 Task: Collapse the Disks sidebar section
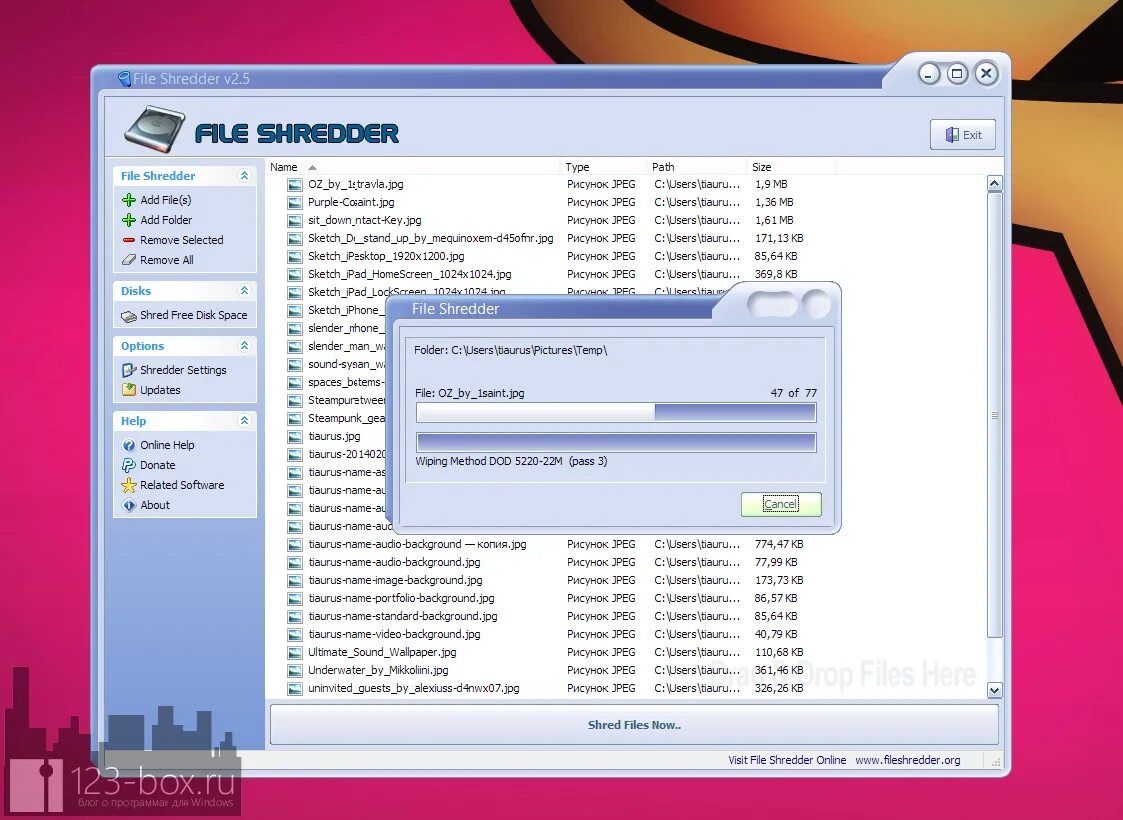coord(244,291)
